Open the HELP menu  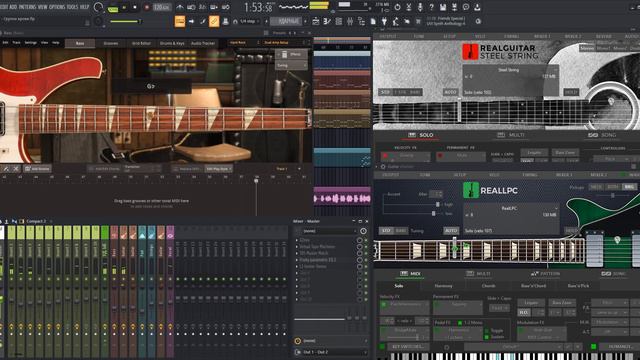84,7
